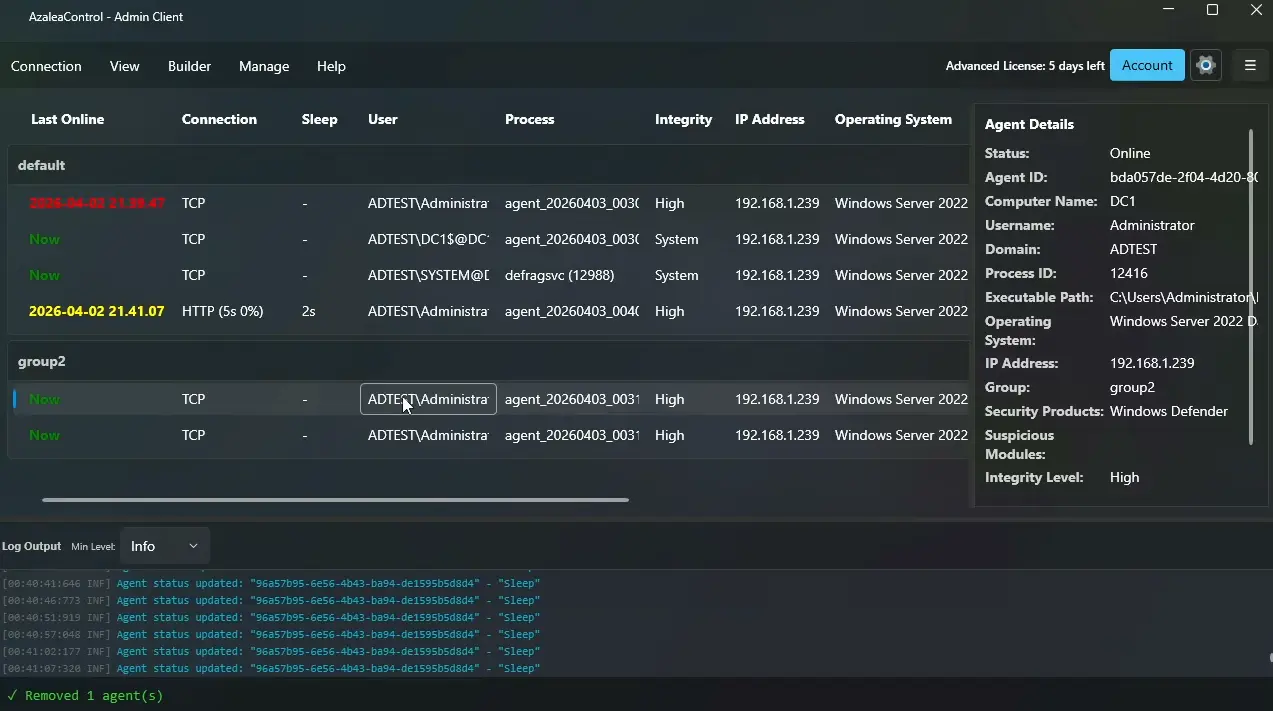Sort by the Sleep column header
The image size is (1273, 711).
point(319,119)
